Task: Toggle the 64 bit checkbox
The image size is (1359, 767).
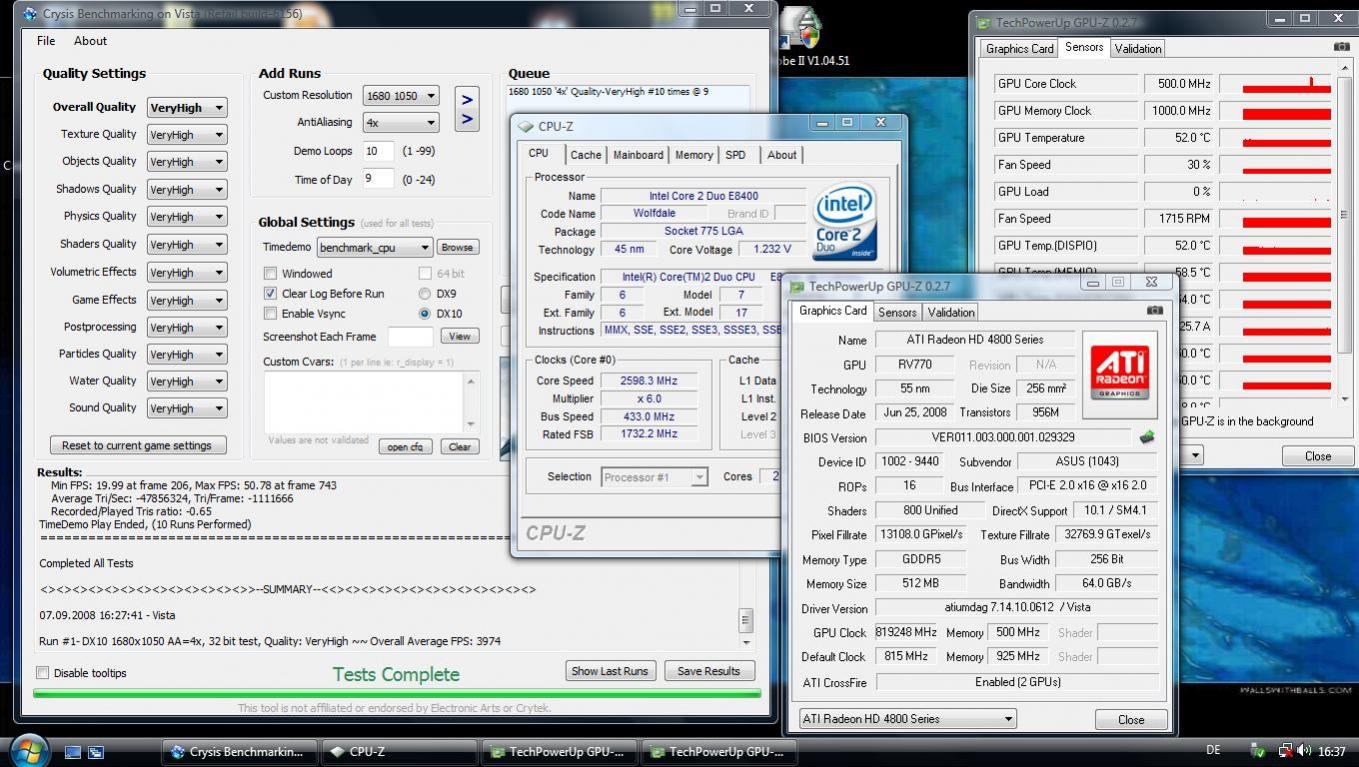Action: pyautogui.click(x=425, y=273)
